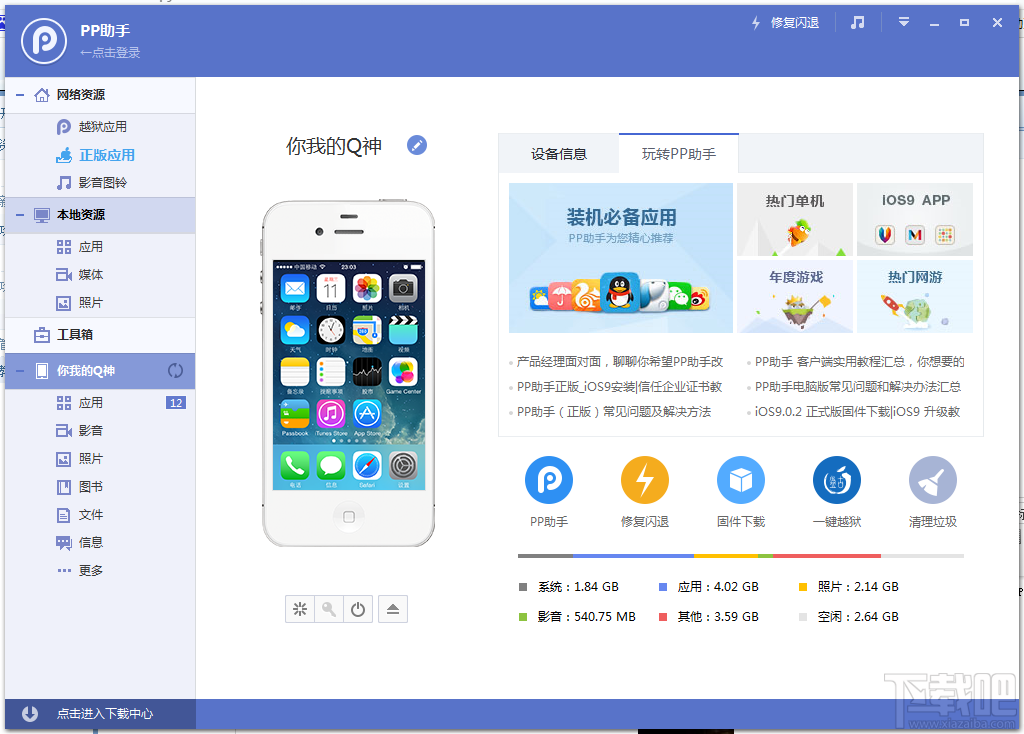The width and height of the screenshot is (1024, 734).
Task: Click the 你我的Q神 device name heading
Action: tap(334, 146)
